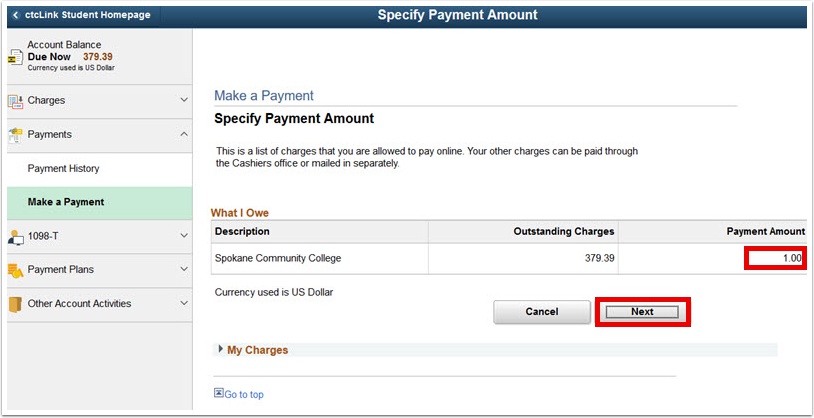Click the Payment Amount input field

click(775, 258)
